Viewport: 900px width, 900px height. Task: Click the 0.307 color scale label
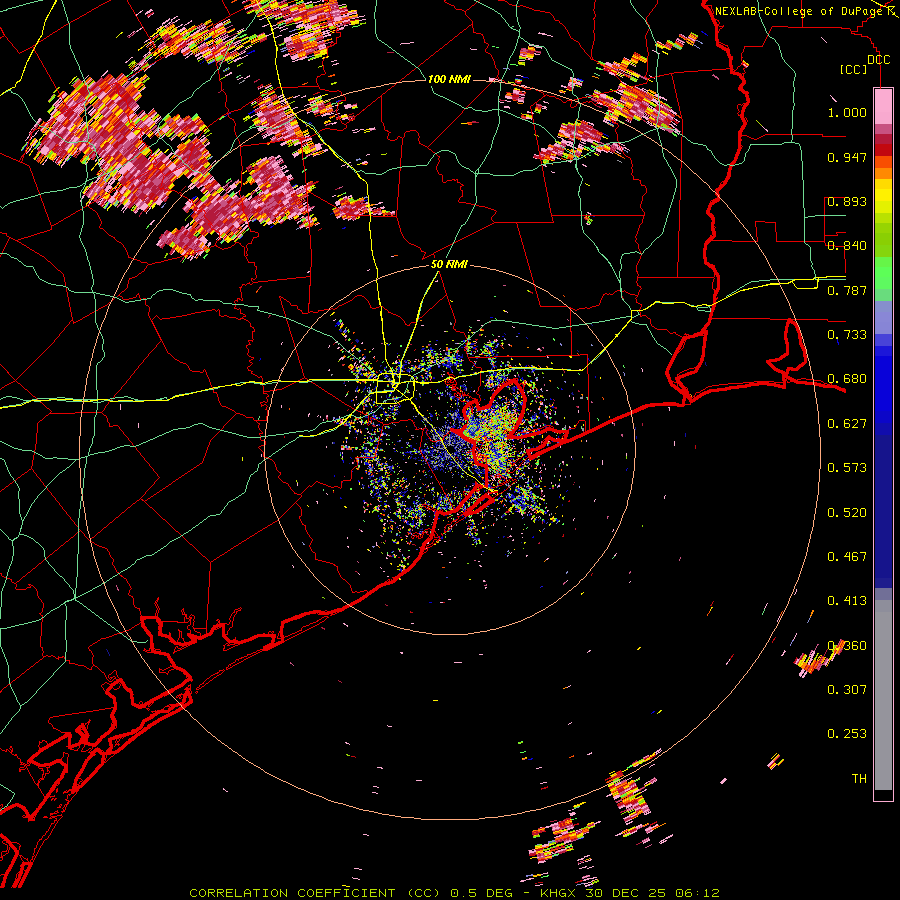(847, 690)
